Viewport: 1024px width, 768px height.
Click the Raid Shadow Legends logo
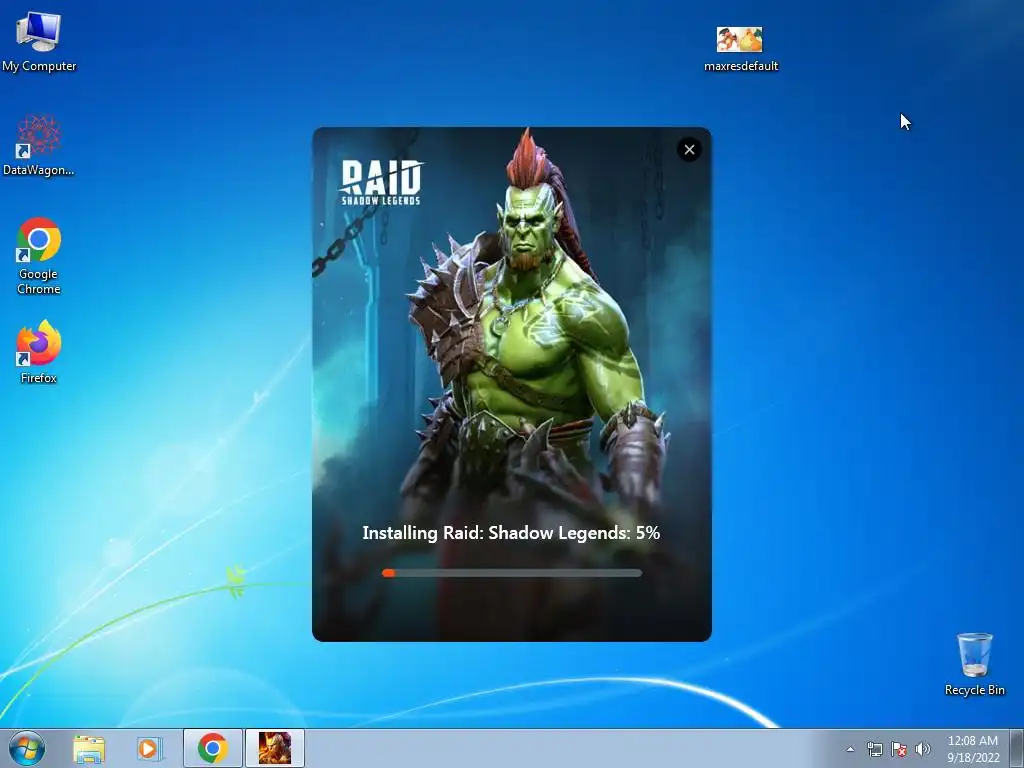coord(381,182)
